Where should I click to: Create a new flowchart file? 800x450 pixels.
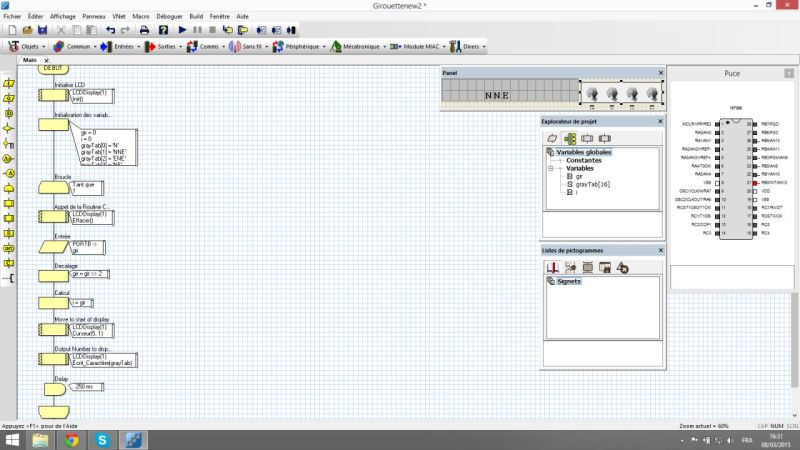coord(12,31)
